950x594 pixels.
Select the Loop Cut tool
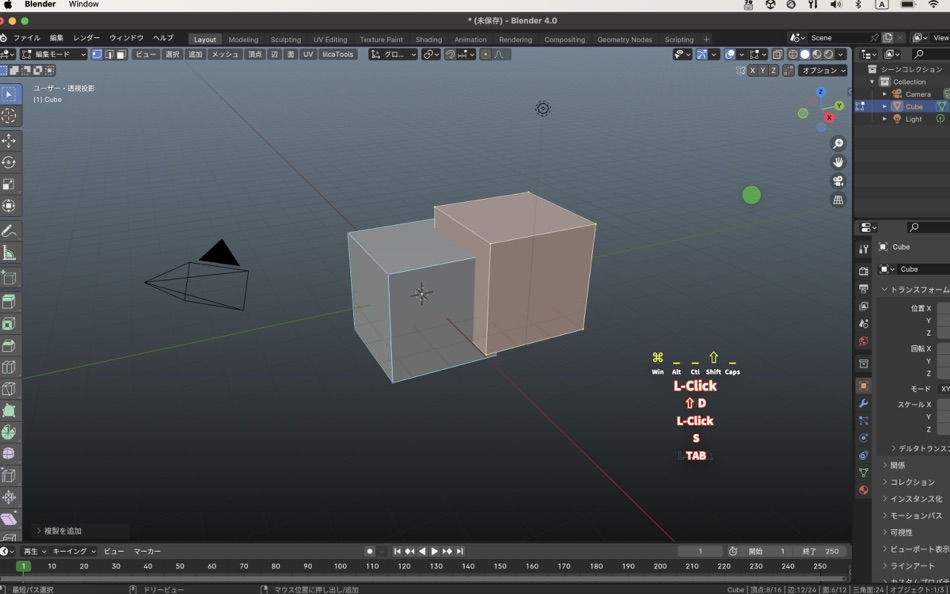(9, 367)
